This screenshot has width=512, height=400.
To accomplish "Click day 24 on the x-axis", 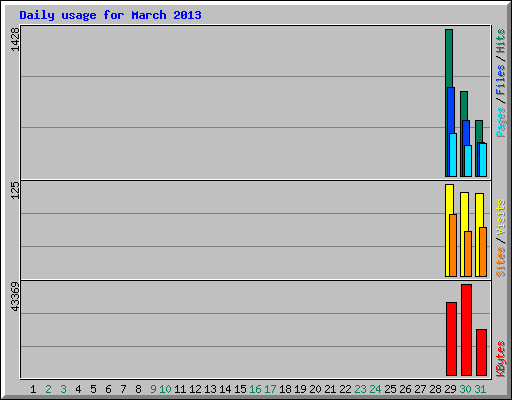I will tap(375, 389).
